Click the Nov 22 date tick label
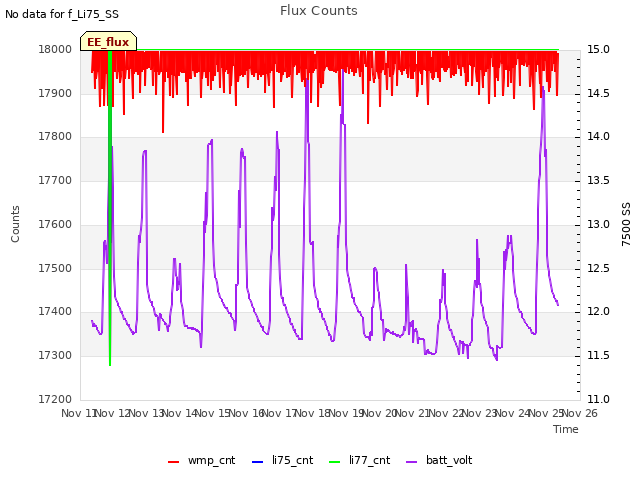The image size is (640, 480). click(x=447, y=413)
